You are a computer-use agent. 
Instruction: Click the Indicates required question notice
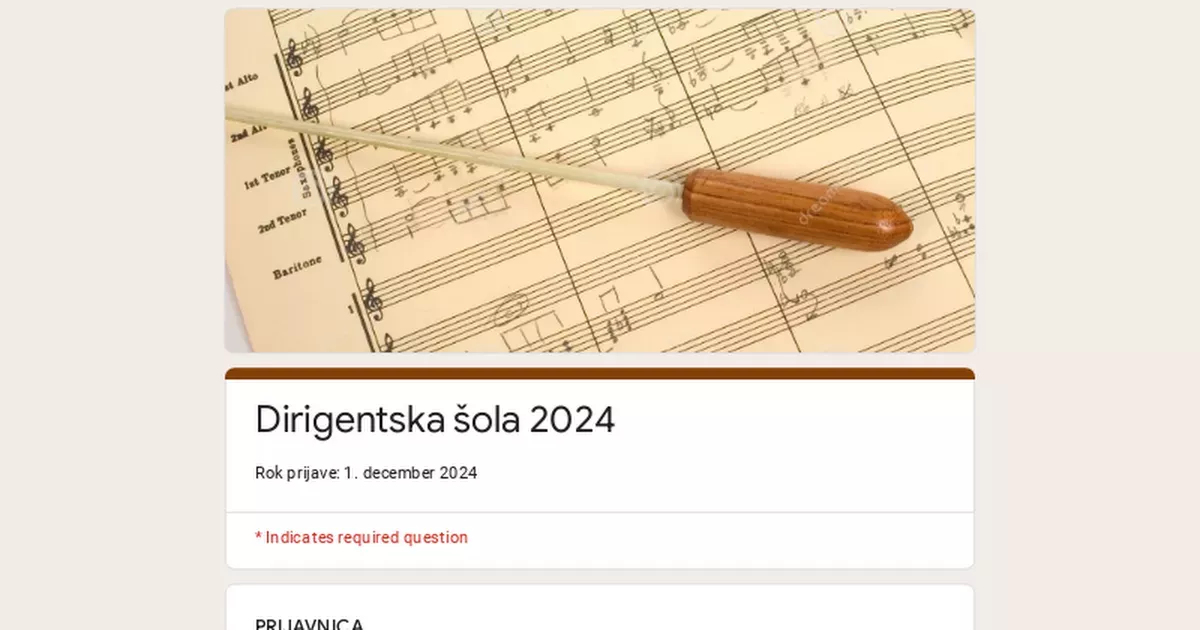click(361, 537)
